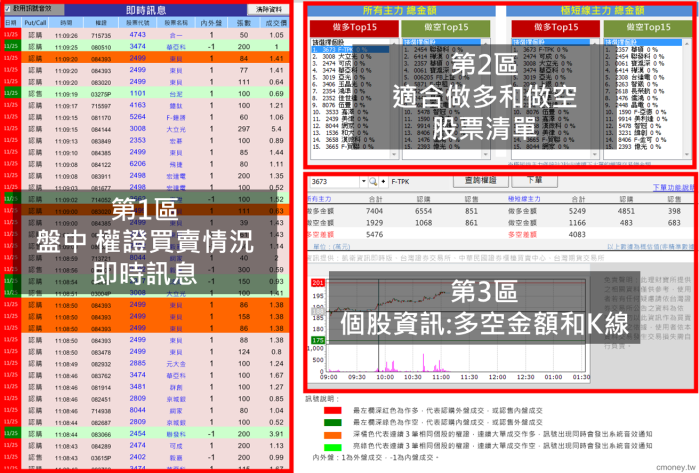Open the stock code 3673 dropdown arrow
Image resolution: width=699 pixels, height=473 pixels.
[x=364, y=181]
